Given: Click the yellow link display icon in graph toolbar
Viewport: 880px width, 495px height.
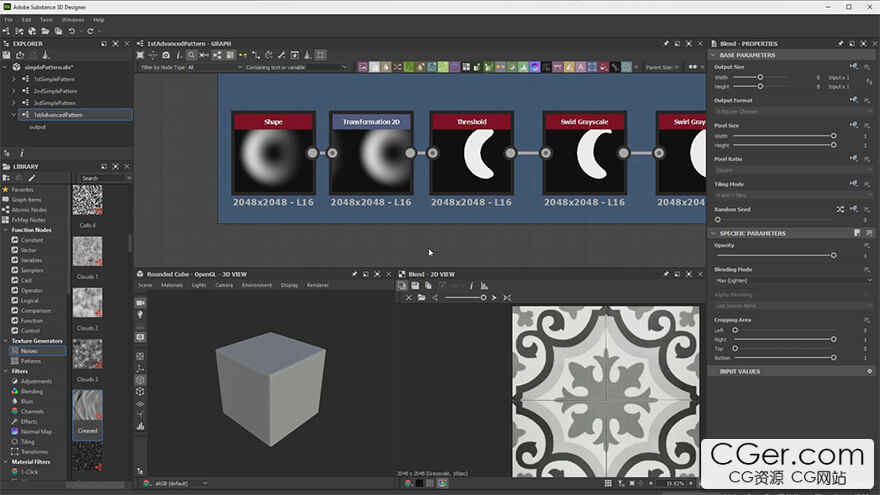Looking at the screenshot, I should [x=243, y=55].
